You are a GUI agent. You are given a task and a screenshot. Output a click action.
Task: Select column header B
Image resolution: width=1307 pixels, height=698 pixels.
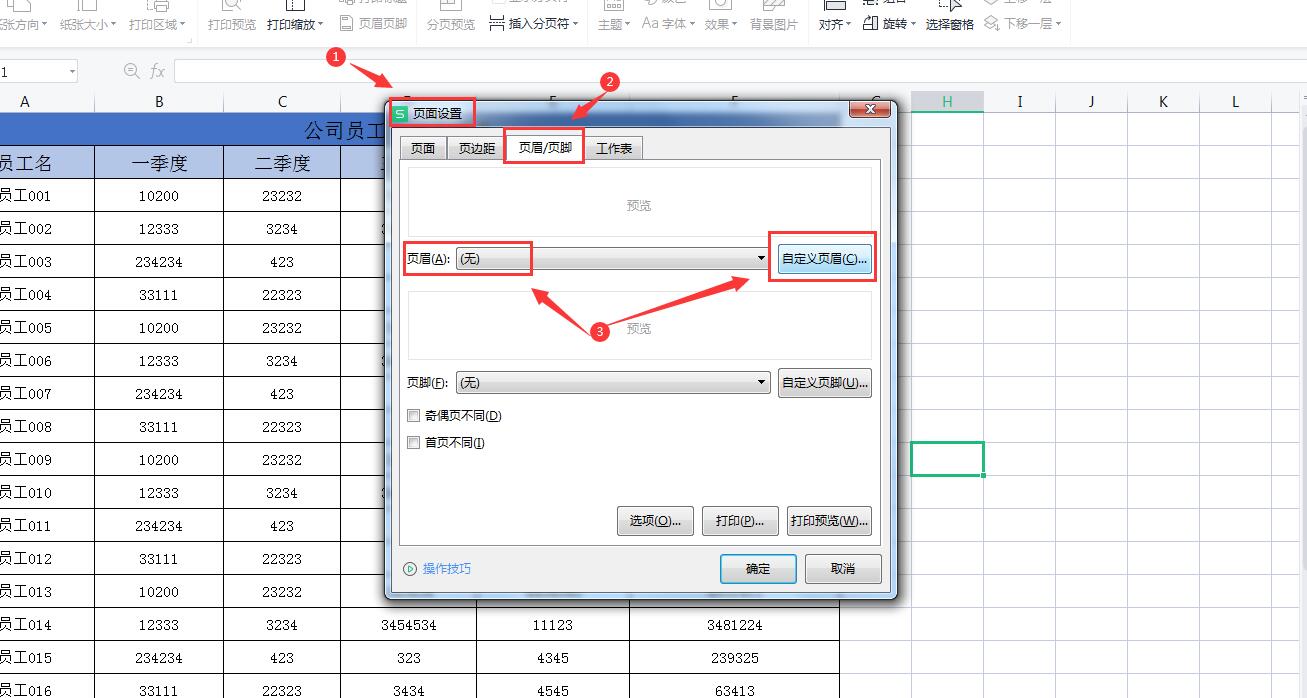pyautogui.click(x=159, y=101)
